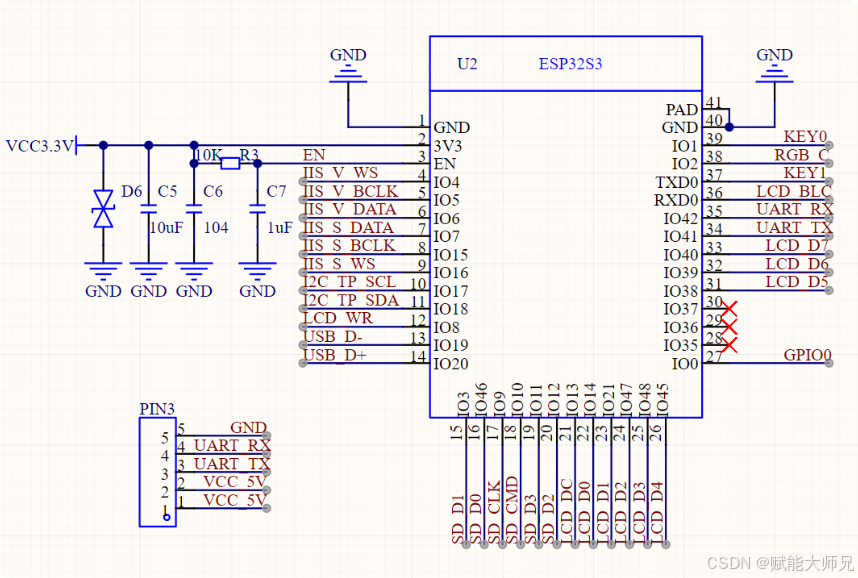
Task: Select the R3 resistor symbol
Action: [230, 163]
